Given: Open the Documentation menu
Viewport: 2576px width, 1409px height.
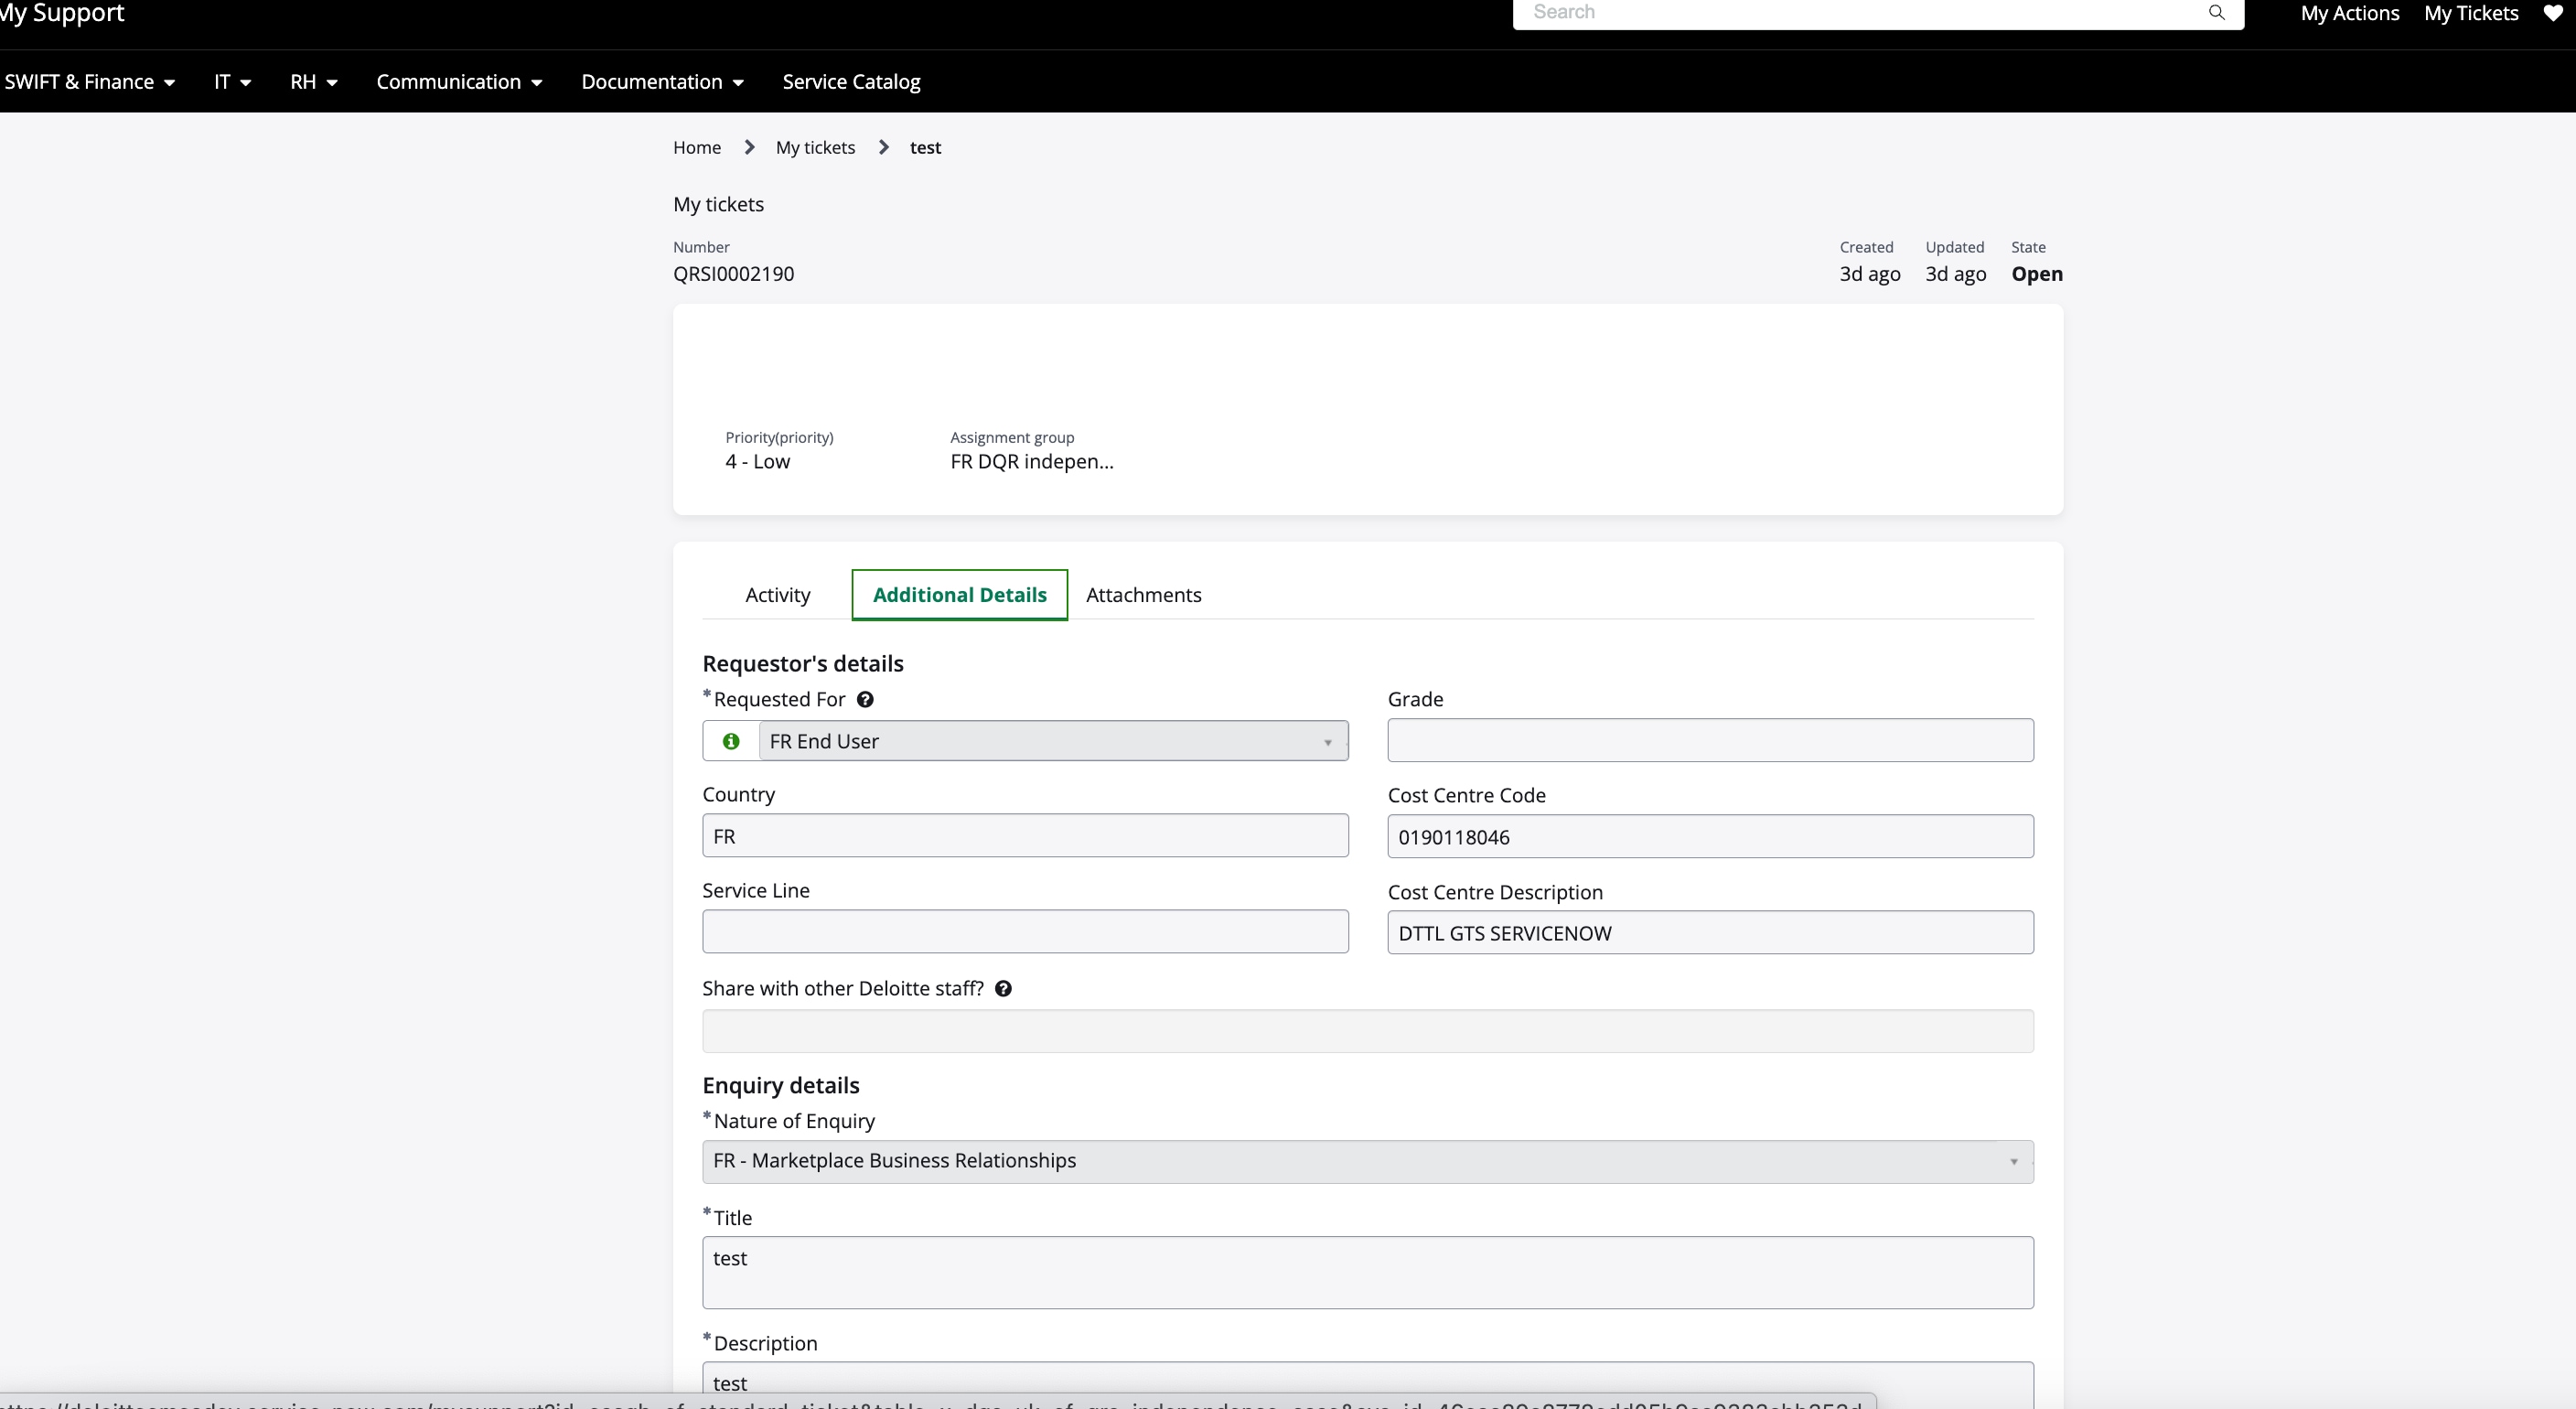Looking at the screenshot, I should coord(662,82).
